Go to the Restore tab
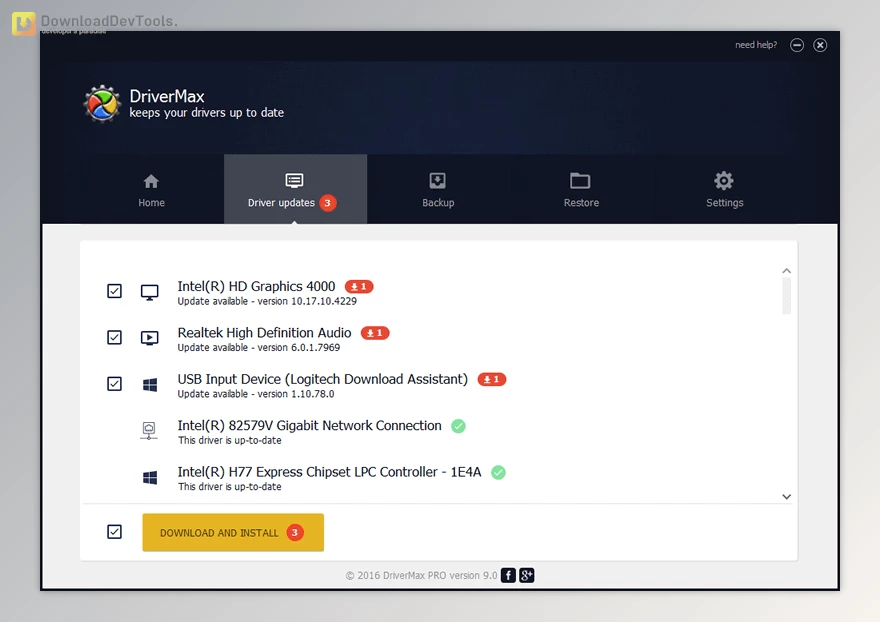Screen dimensions: 880x622 581,189
